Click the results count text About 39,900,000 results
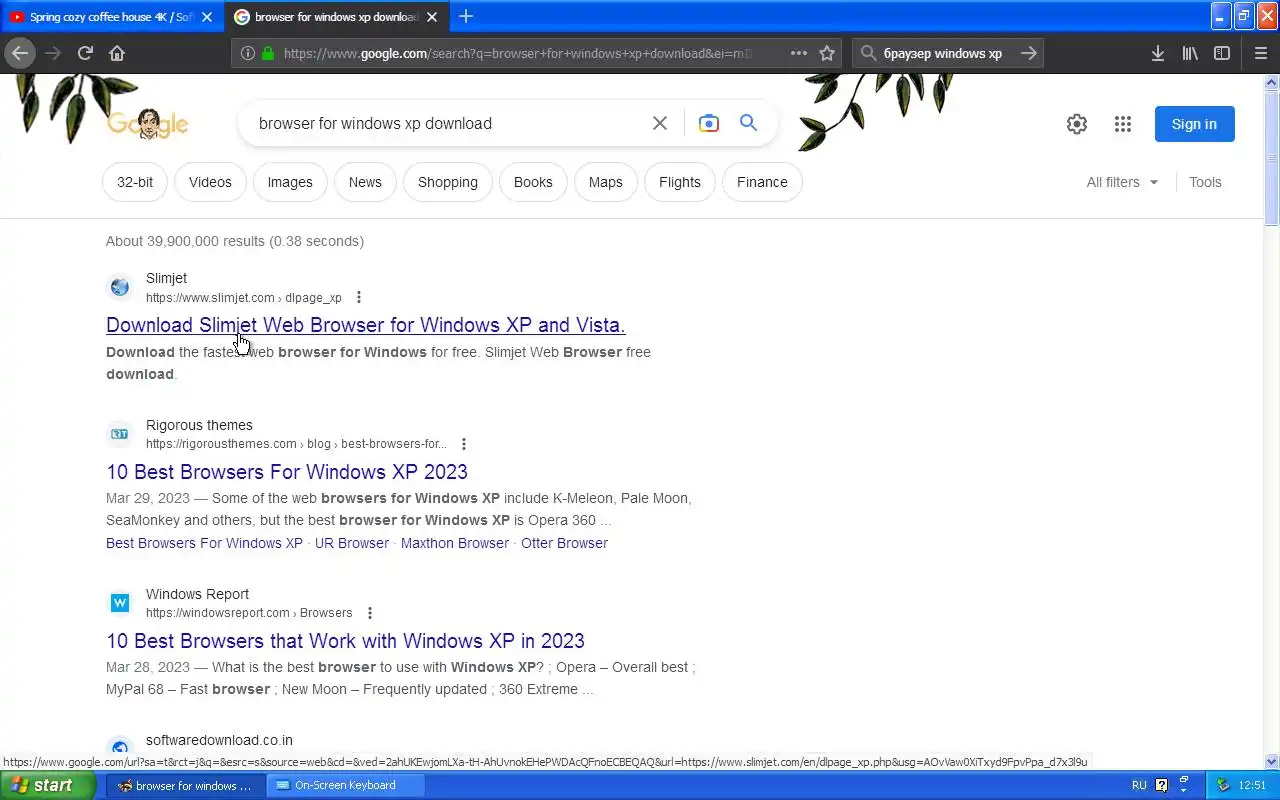 pyautogui.click(x=235, y=241)
